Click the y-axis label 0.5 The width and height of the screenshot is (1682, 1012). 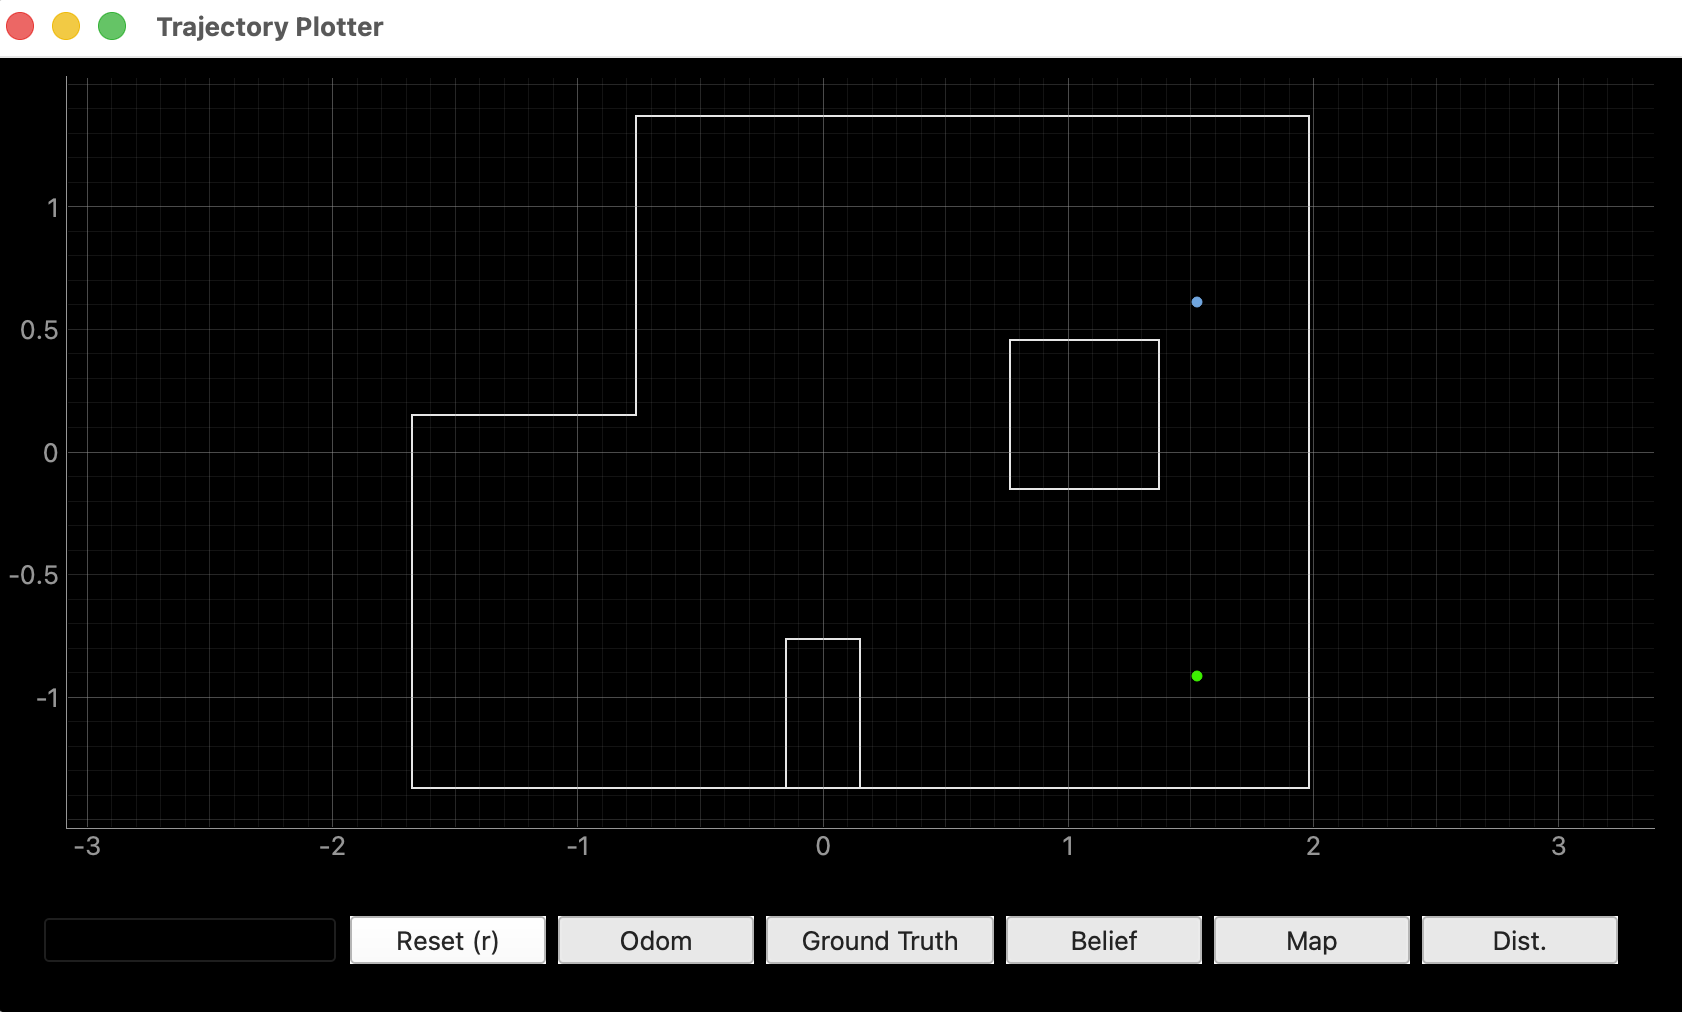pyautogui.click(x=39, y=330)
